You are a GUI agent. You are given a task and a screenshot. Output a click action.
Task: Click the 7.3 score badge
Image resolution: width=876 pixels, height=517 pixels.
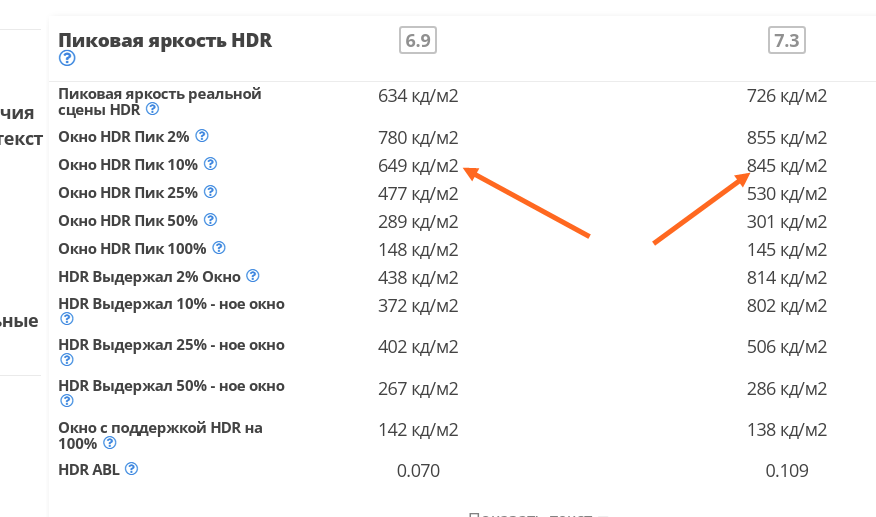[787, 40]
